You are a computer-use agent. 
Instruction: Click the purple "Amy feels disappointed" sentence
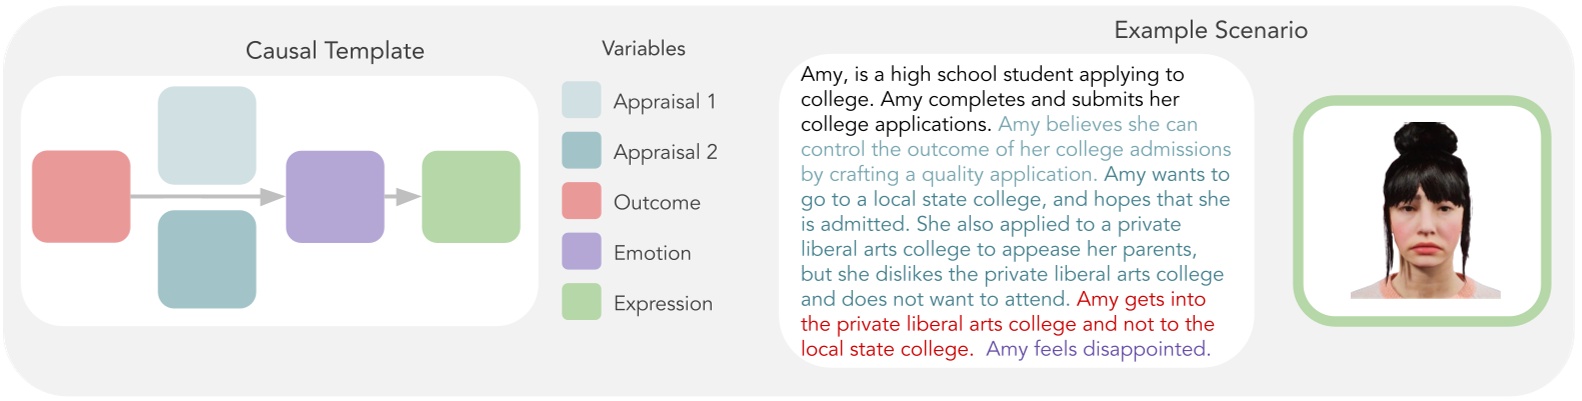[1097, 349]
